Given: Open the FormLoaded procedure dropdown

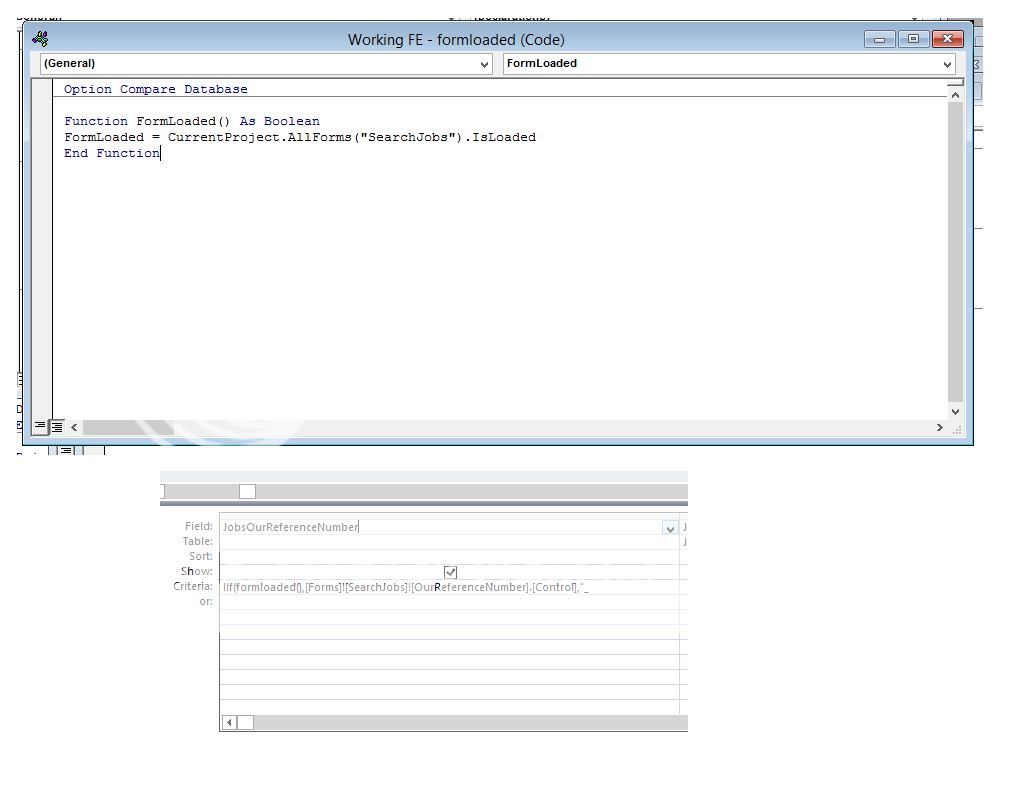Looking at the screenshot, I should (945, 63).
